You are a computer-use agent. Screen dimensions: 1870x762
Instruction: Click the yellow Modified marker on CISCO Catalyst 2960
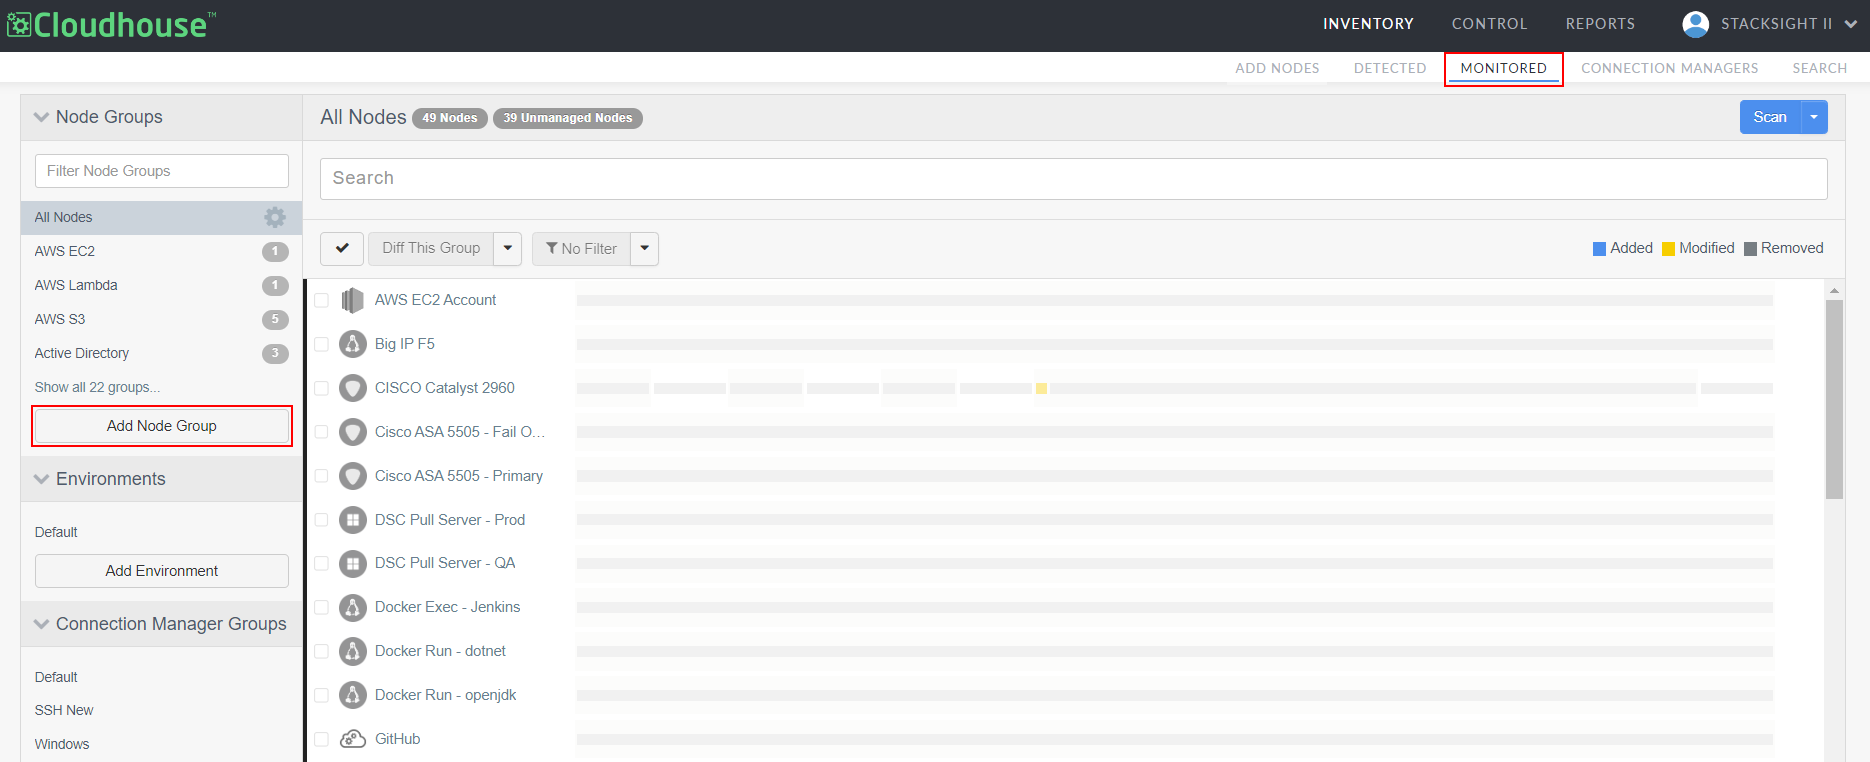click(x=1041, y=388)
